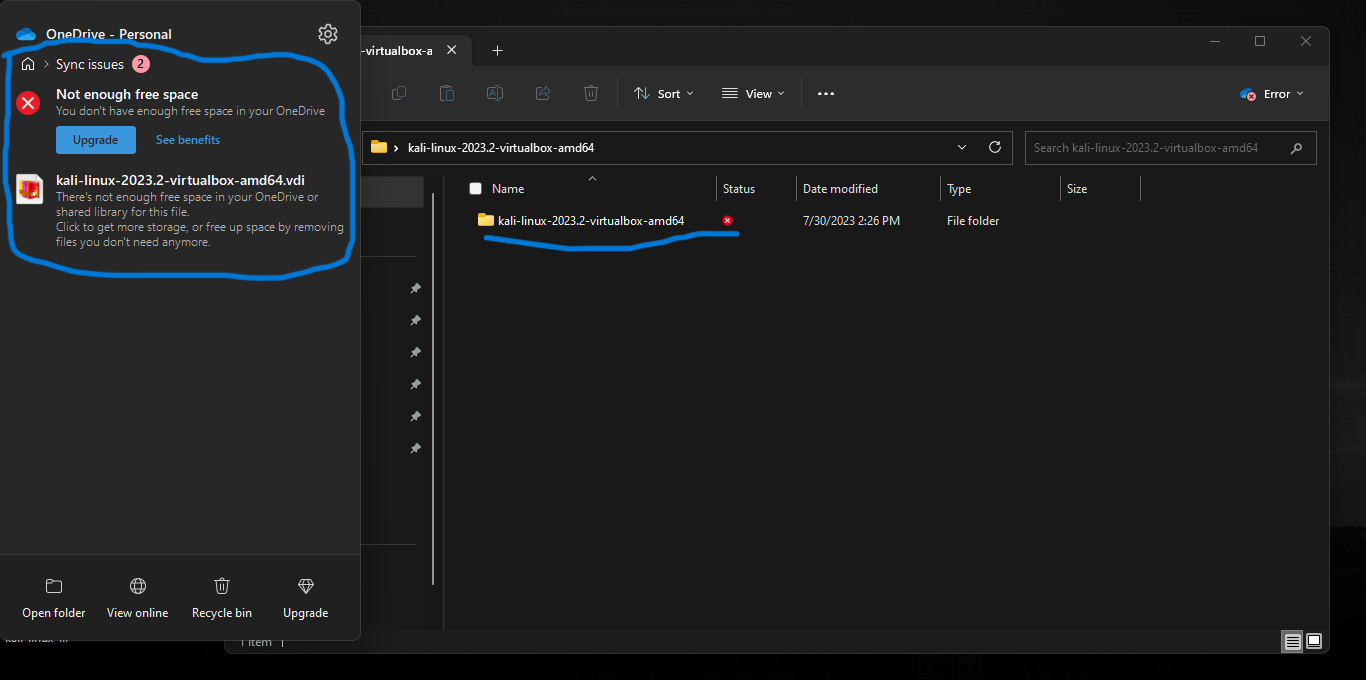
Task: Click the red sync error status icon
Action: click(727, 220)
